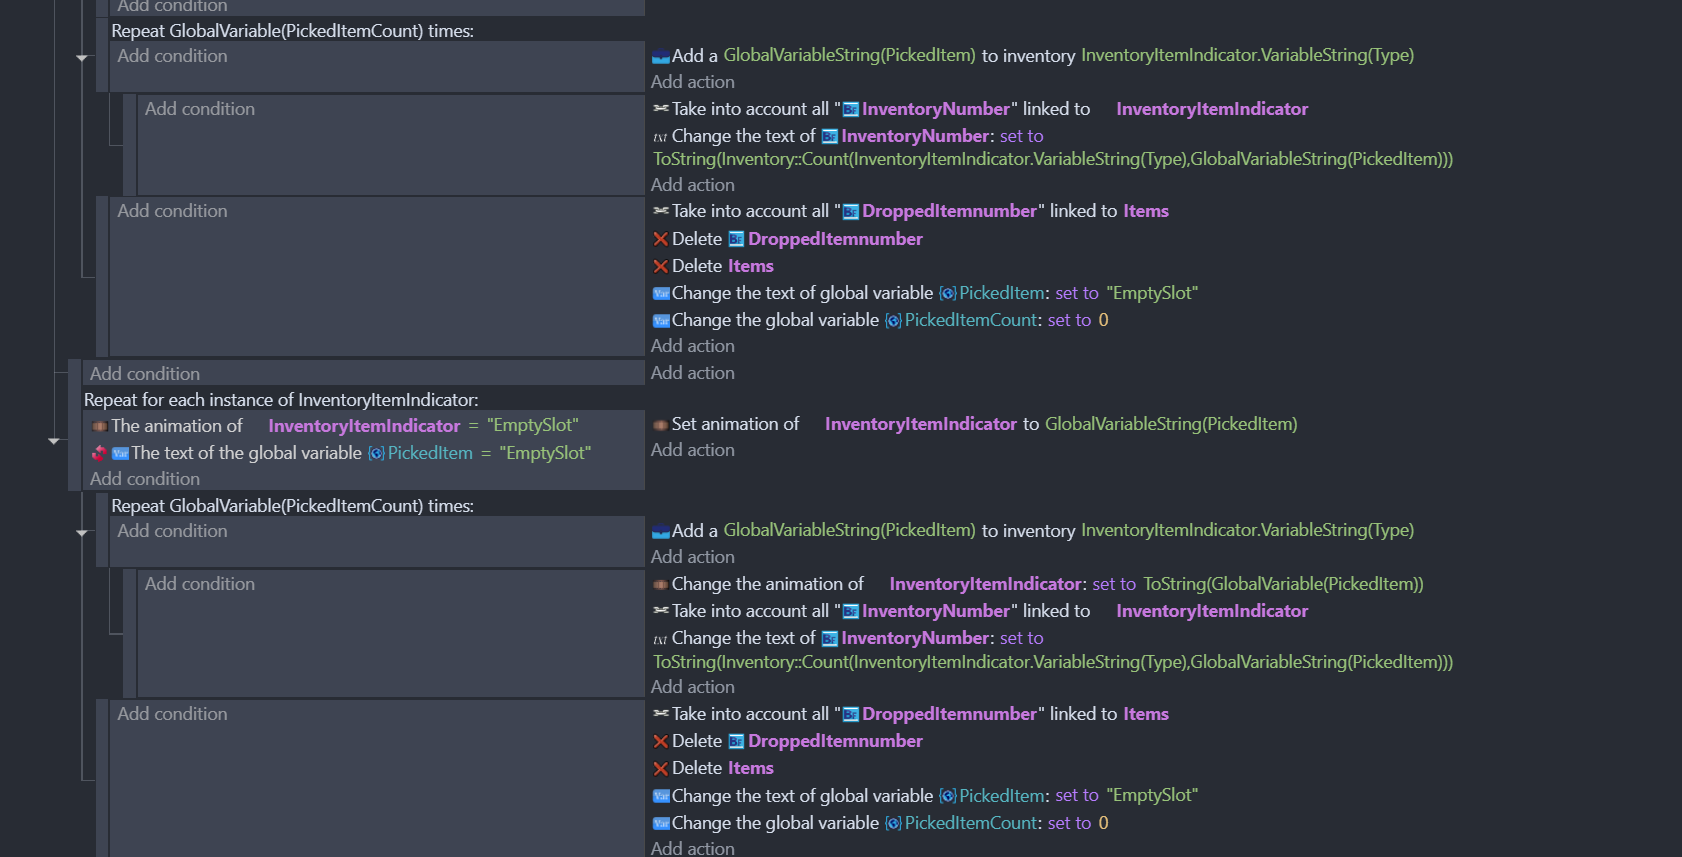
Task: Collapse the Repeat loop nested under the For Each event
Action: click(82, 533)
